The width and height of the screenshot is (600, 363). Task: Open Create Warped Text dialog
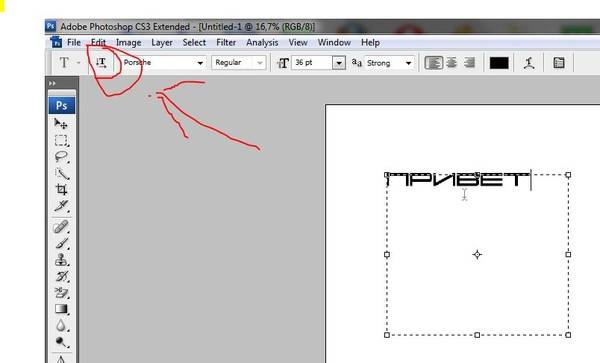point(529,63)
